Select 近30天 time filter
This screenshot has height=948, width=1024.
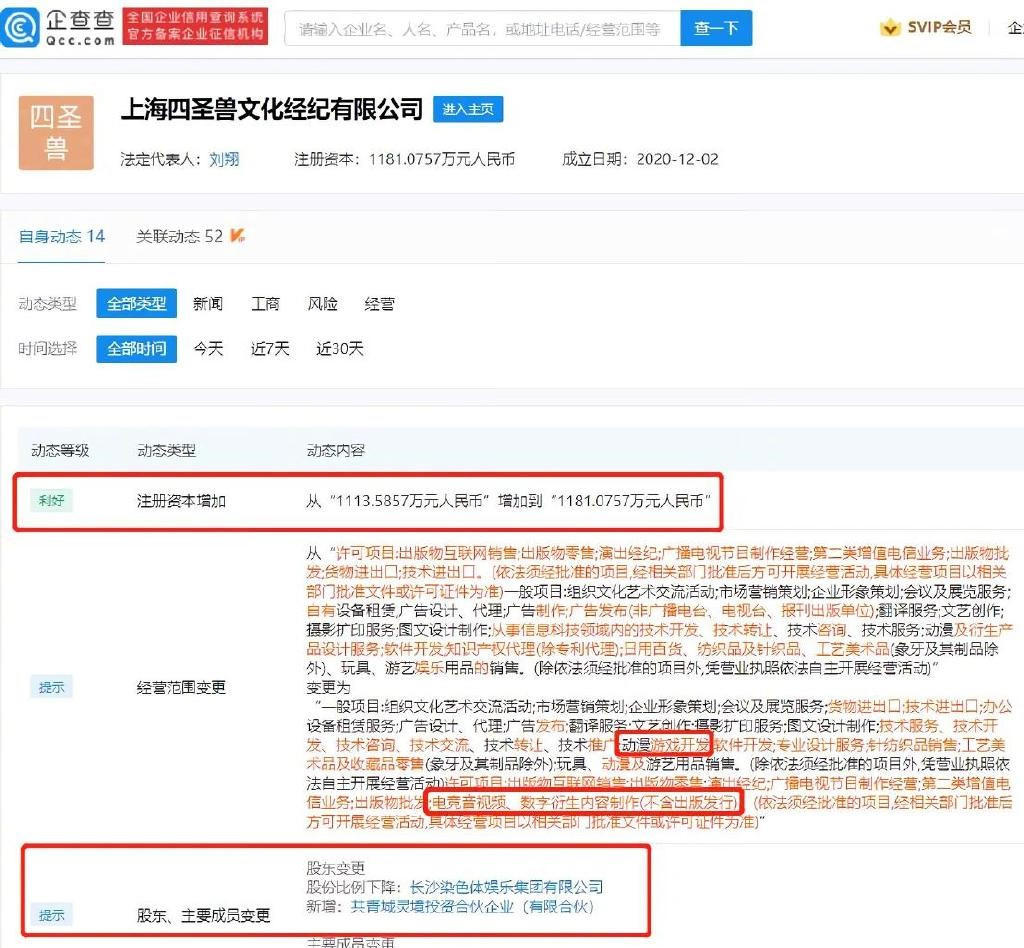pyautogui.click(x=340, y=349)
